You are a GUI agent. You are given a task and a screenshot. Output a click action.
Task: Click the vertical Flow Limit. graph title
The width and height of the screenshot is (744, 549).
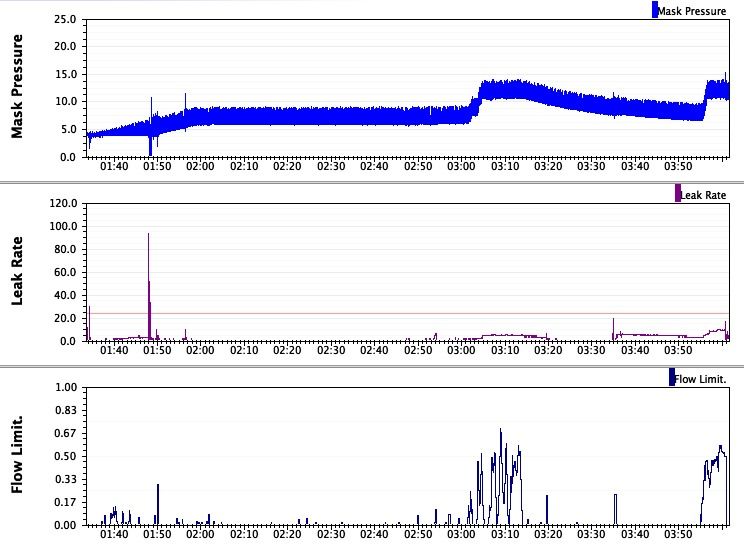click(x=17, y=456)
